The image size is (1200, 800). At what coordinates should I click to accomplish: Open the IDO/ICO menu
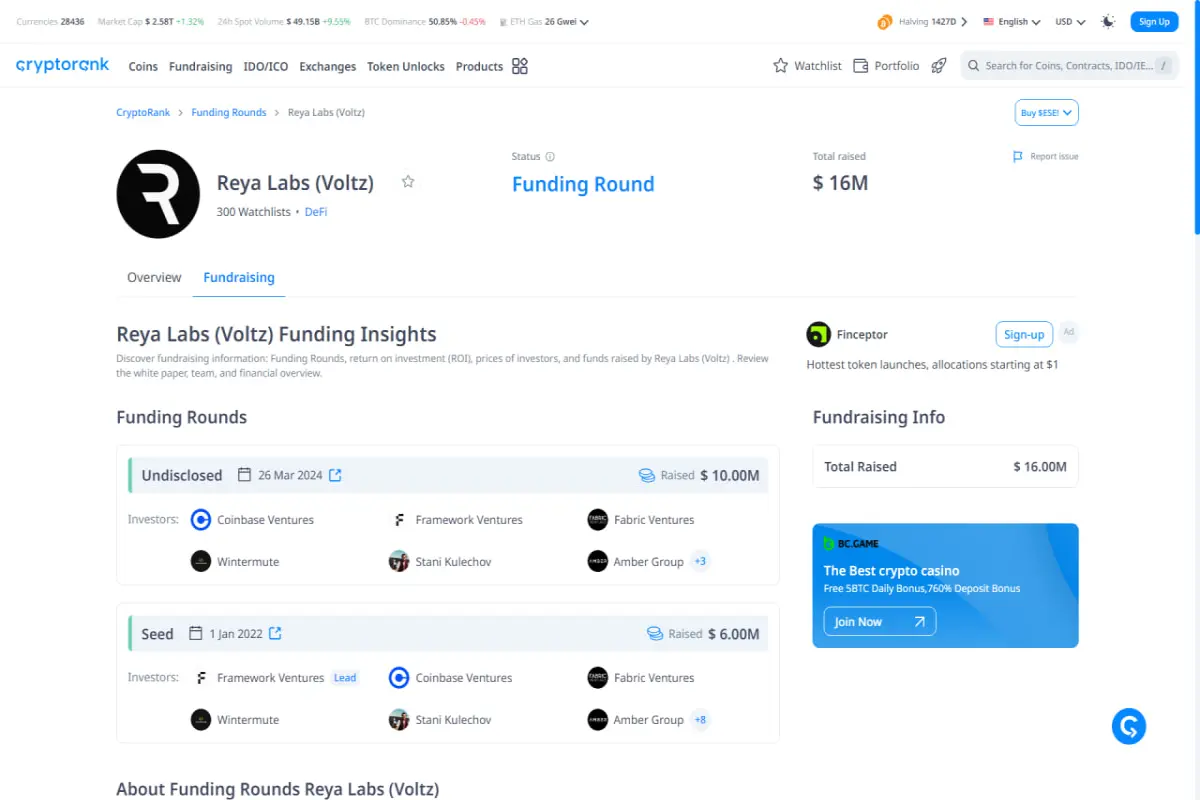coord(265,66)
